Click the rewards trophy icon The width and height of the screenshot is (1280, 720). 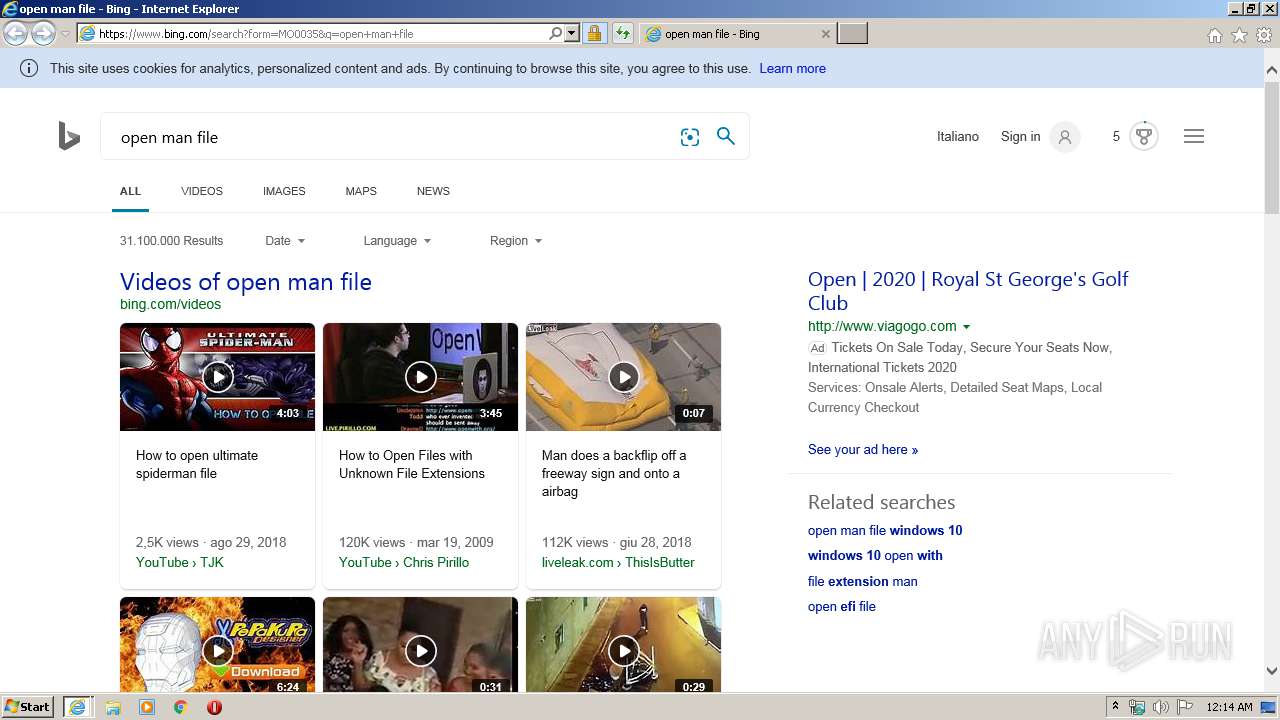[1144, 136]
